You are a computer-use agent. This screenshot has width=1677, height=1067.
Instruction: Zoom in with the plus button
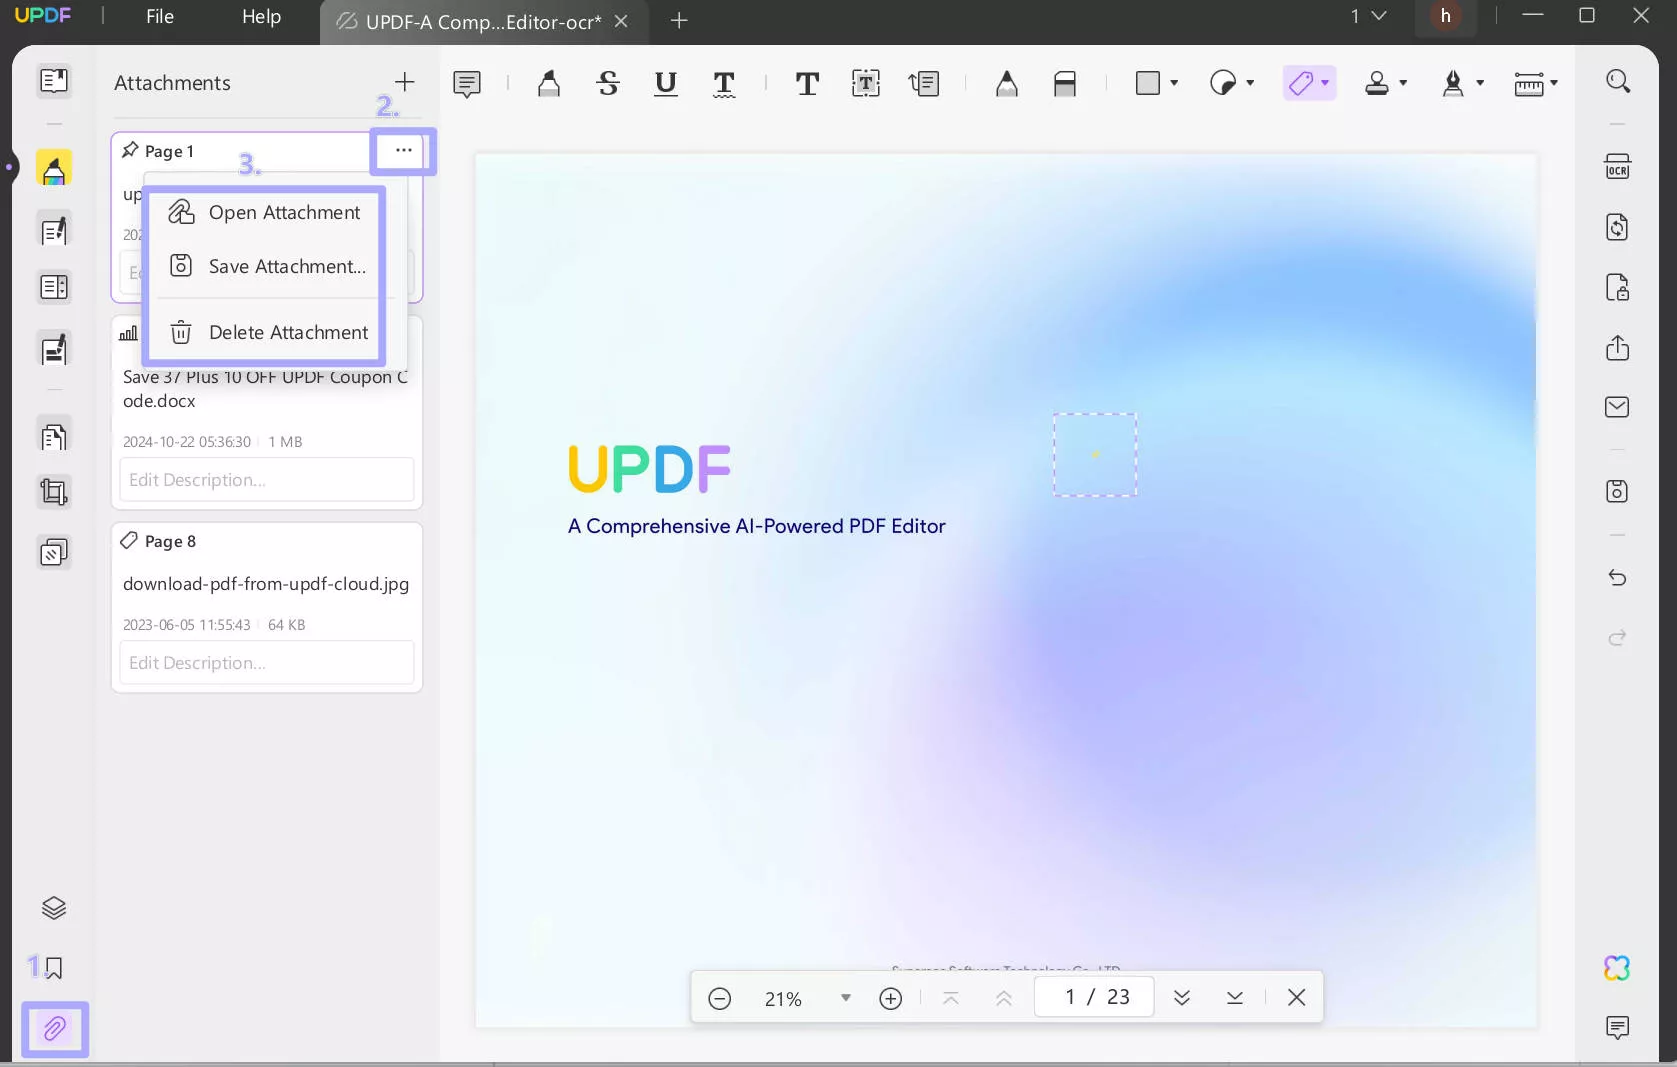tap(891, 998)
